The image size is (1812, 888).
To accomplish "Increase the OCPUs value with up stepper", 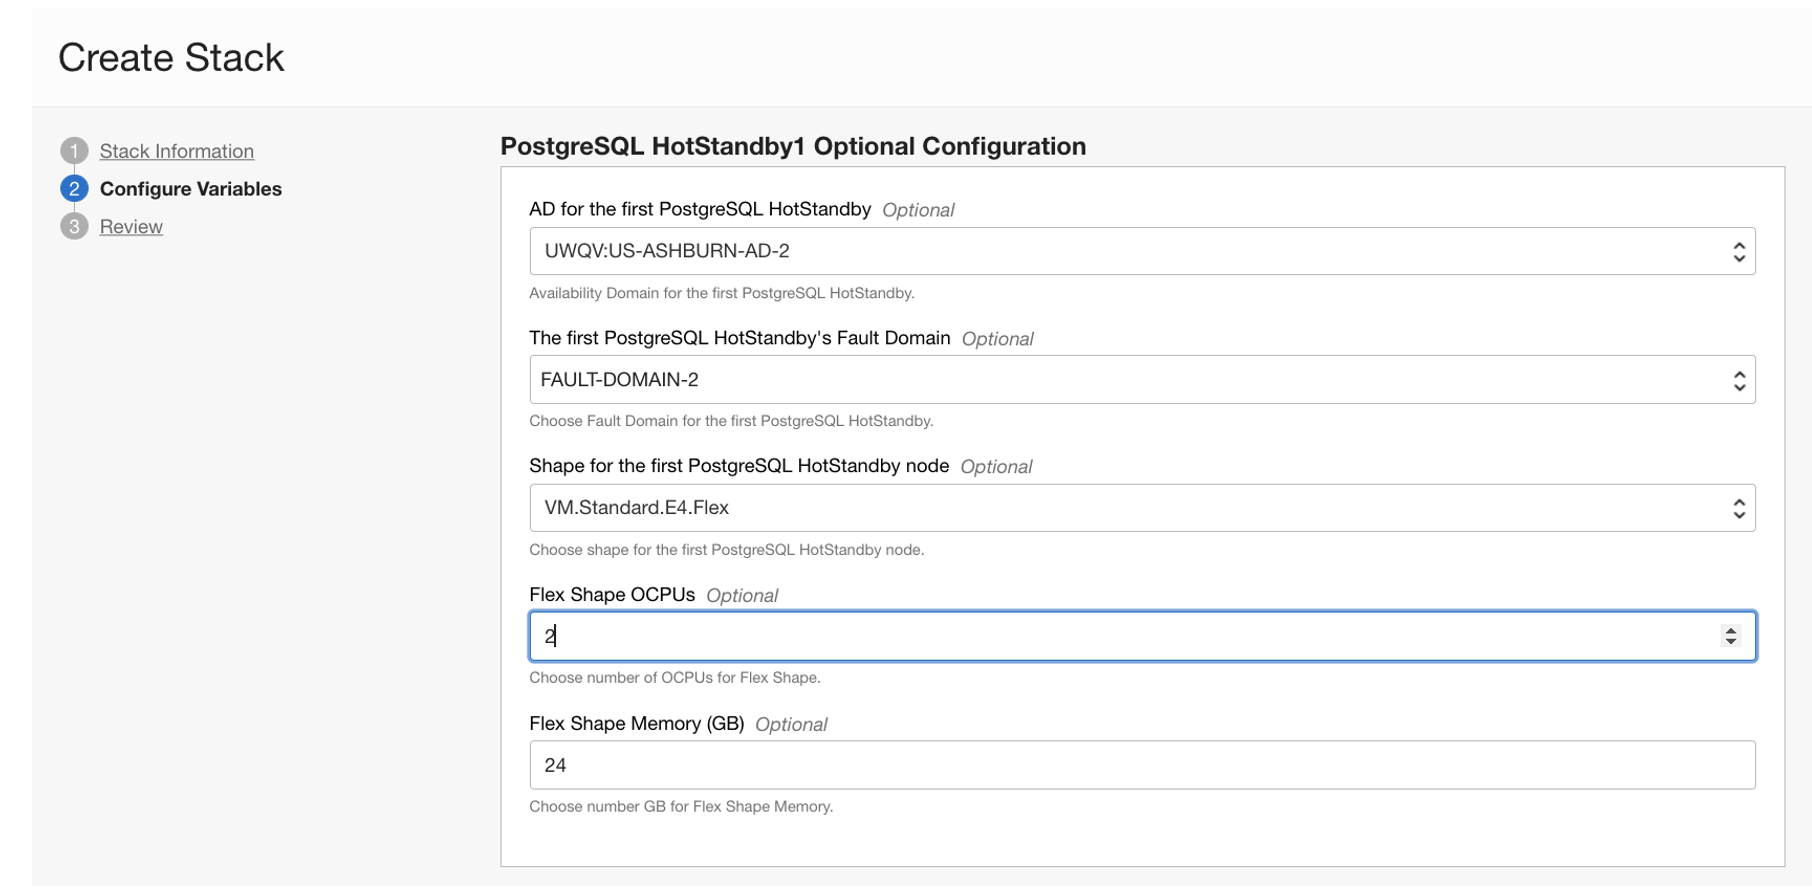I will coord(1731,630).
